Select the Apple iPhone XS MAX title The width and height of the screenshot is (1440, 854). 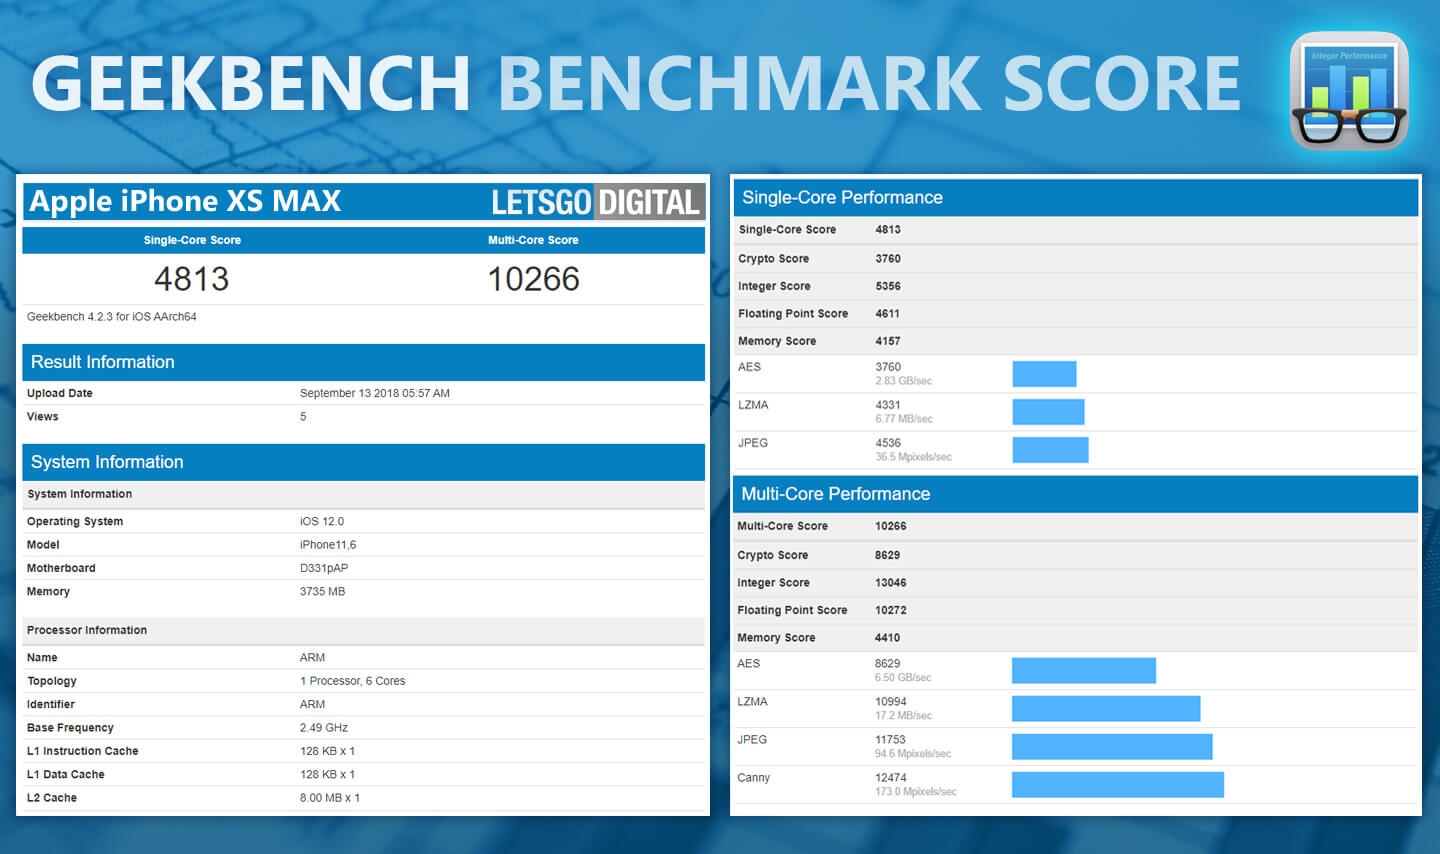184,201
